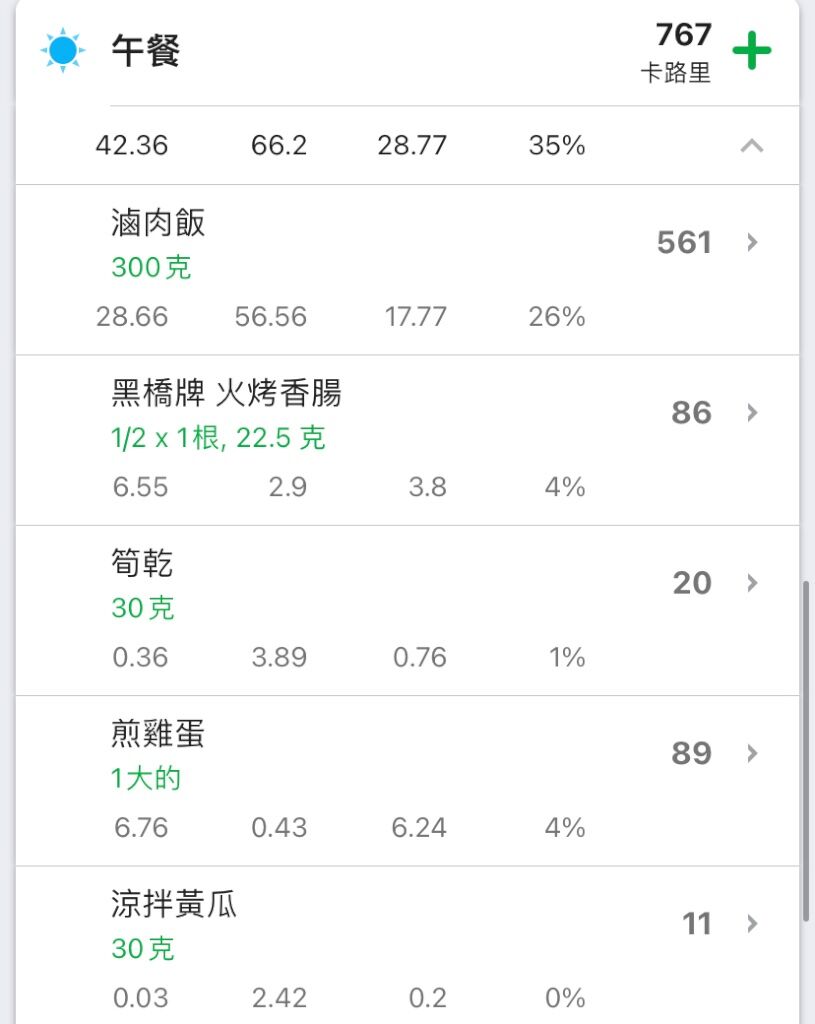The image size is (815, 1024).
Task: Click the blue sun lunch icon
Action: click(x=63, y=50)
